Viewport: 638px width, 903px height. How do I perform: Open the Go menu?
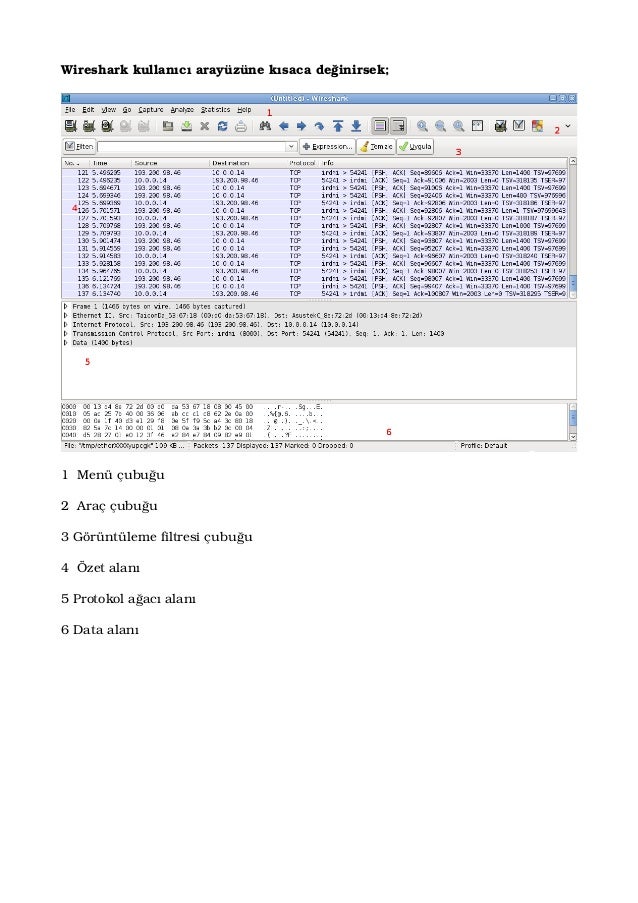(x=127, y=109)
